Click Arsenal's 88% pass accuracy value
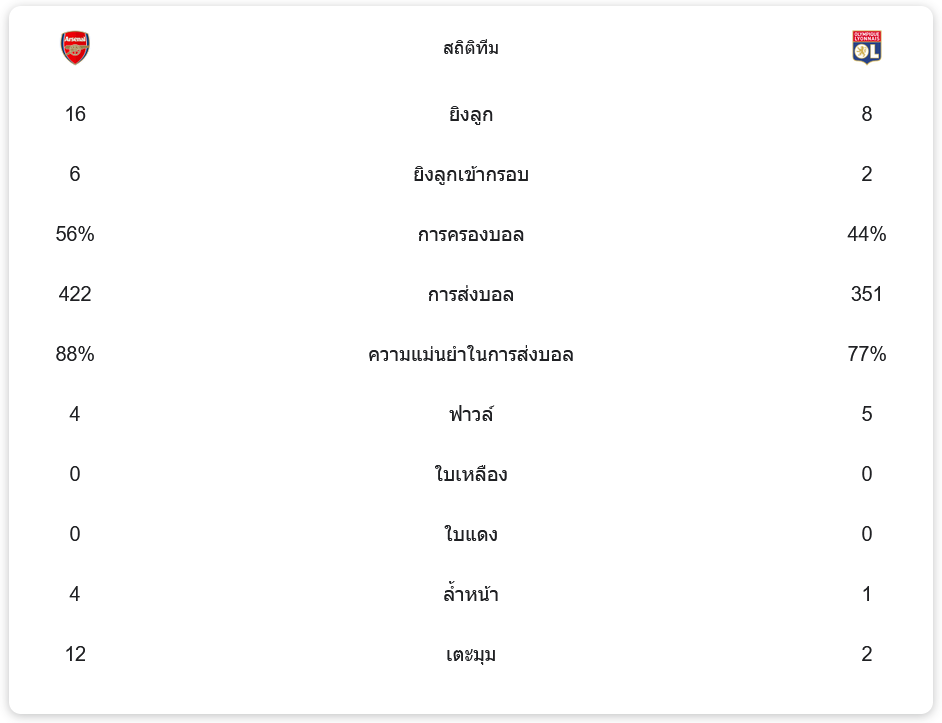 [x=75, y=354]
